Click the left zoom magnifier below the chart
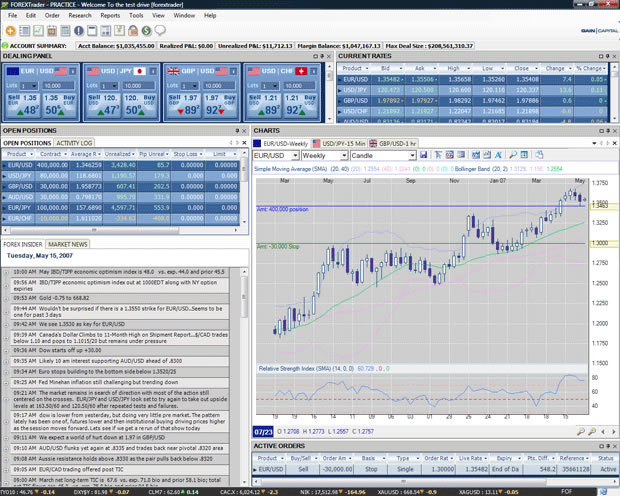The image size is (620, 496). tap(580, 432)
